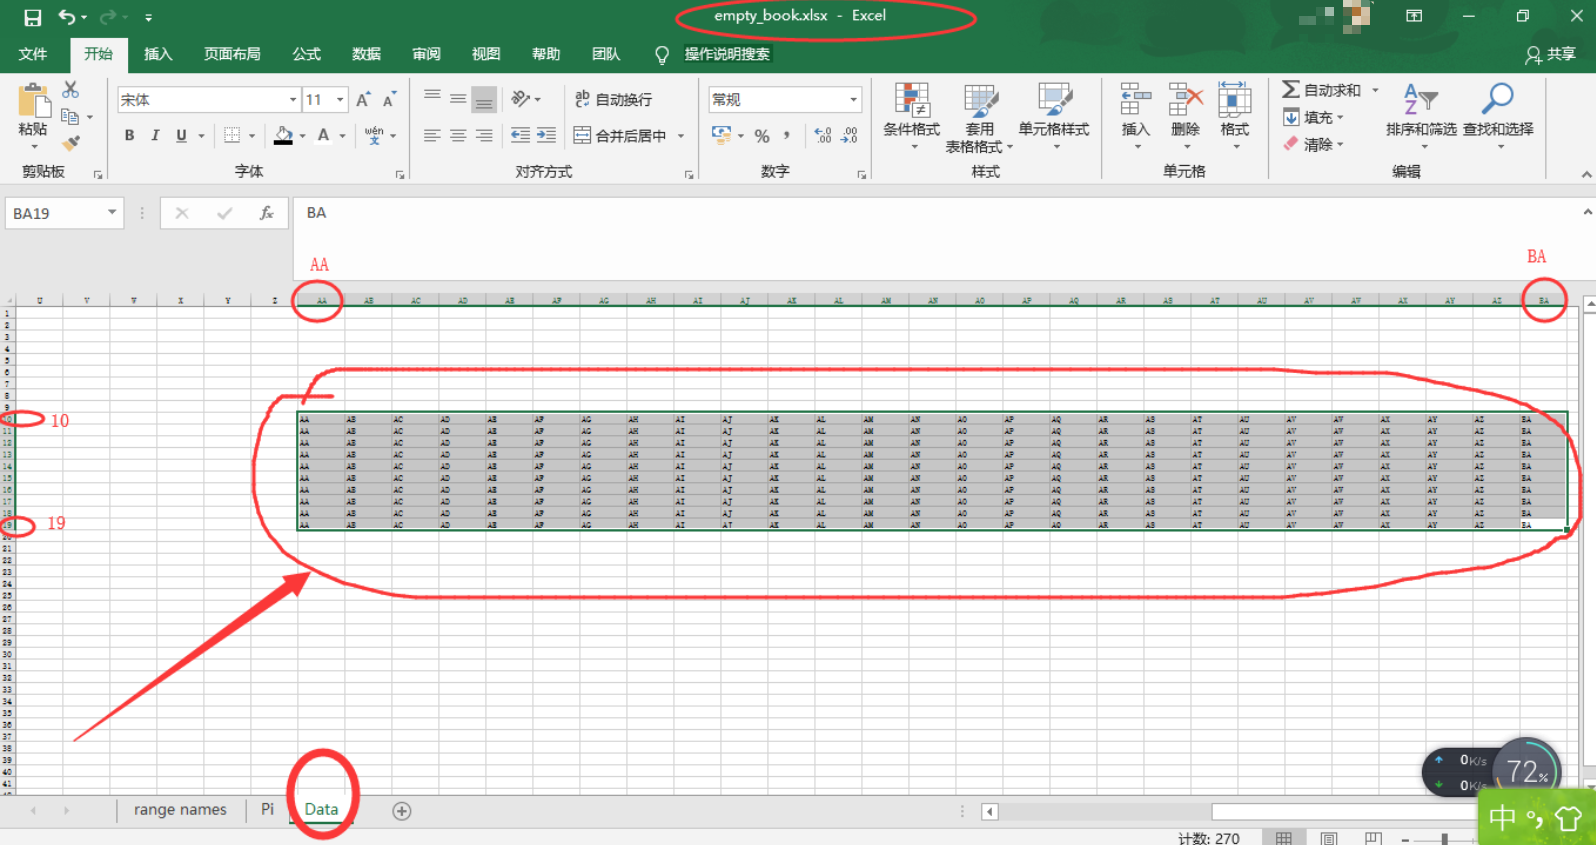
Task: Open the orientation text-angle tool
Action: coord(521,98)
